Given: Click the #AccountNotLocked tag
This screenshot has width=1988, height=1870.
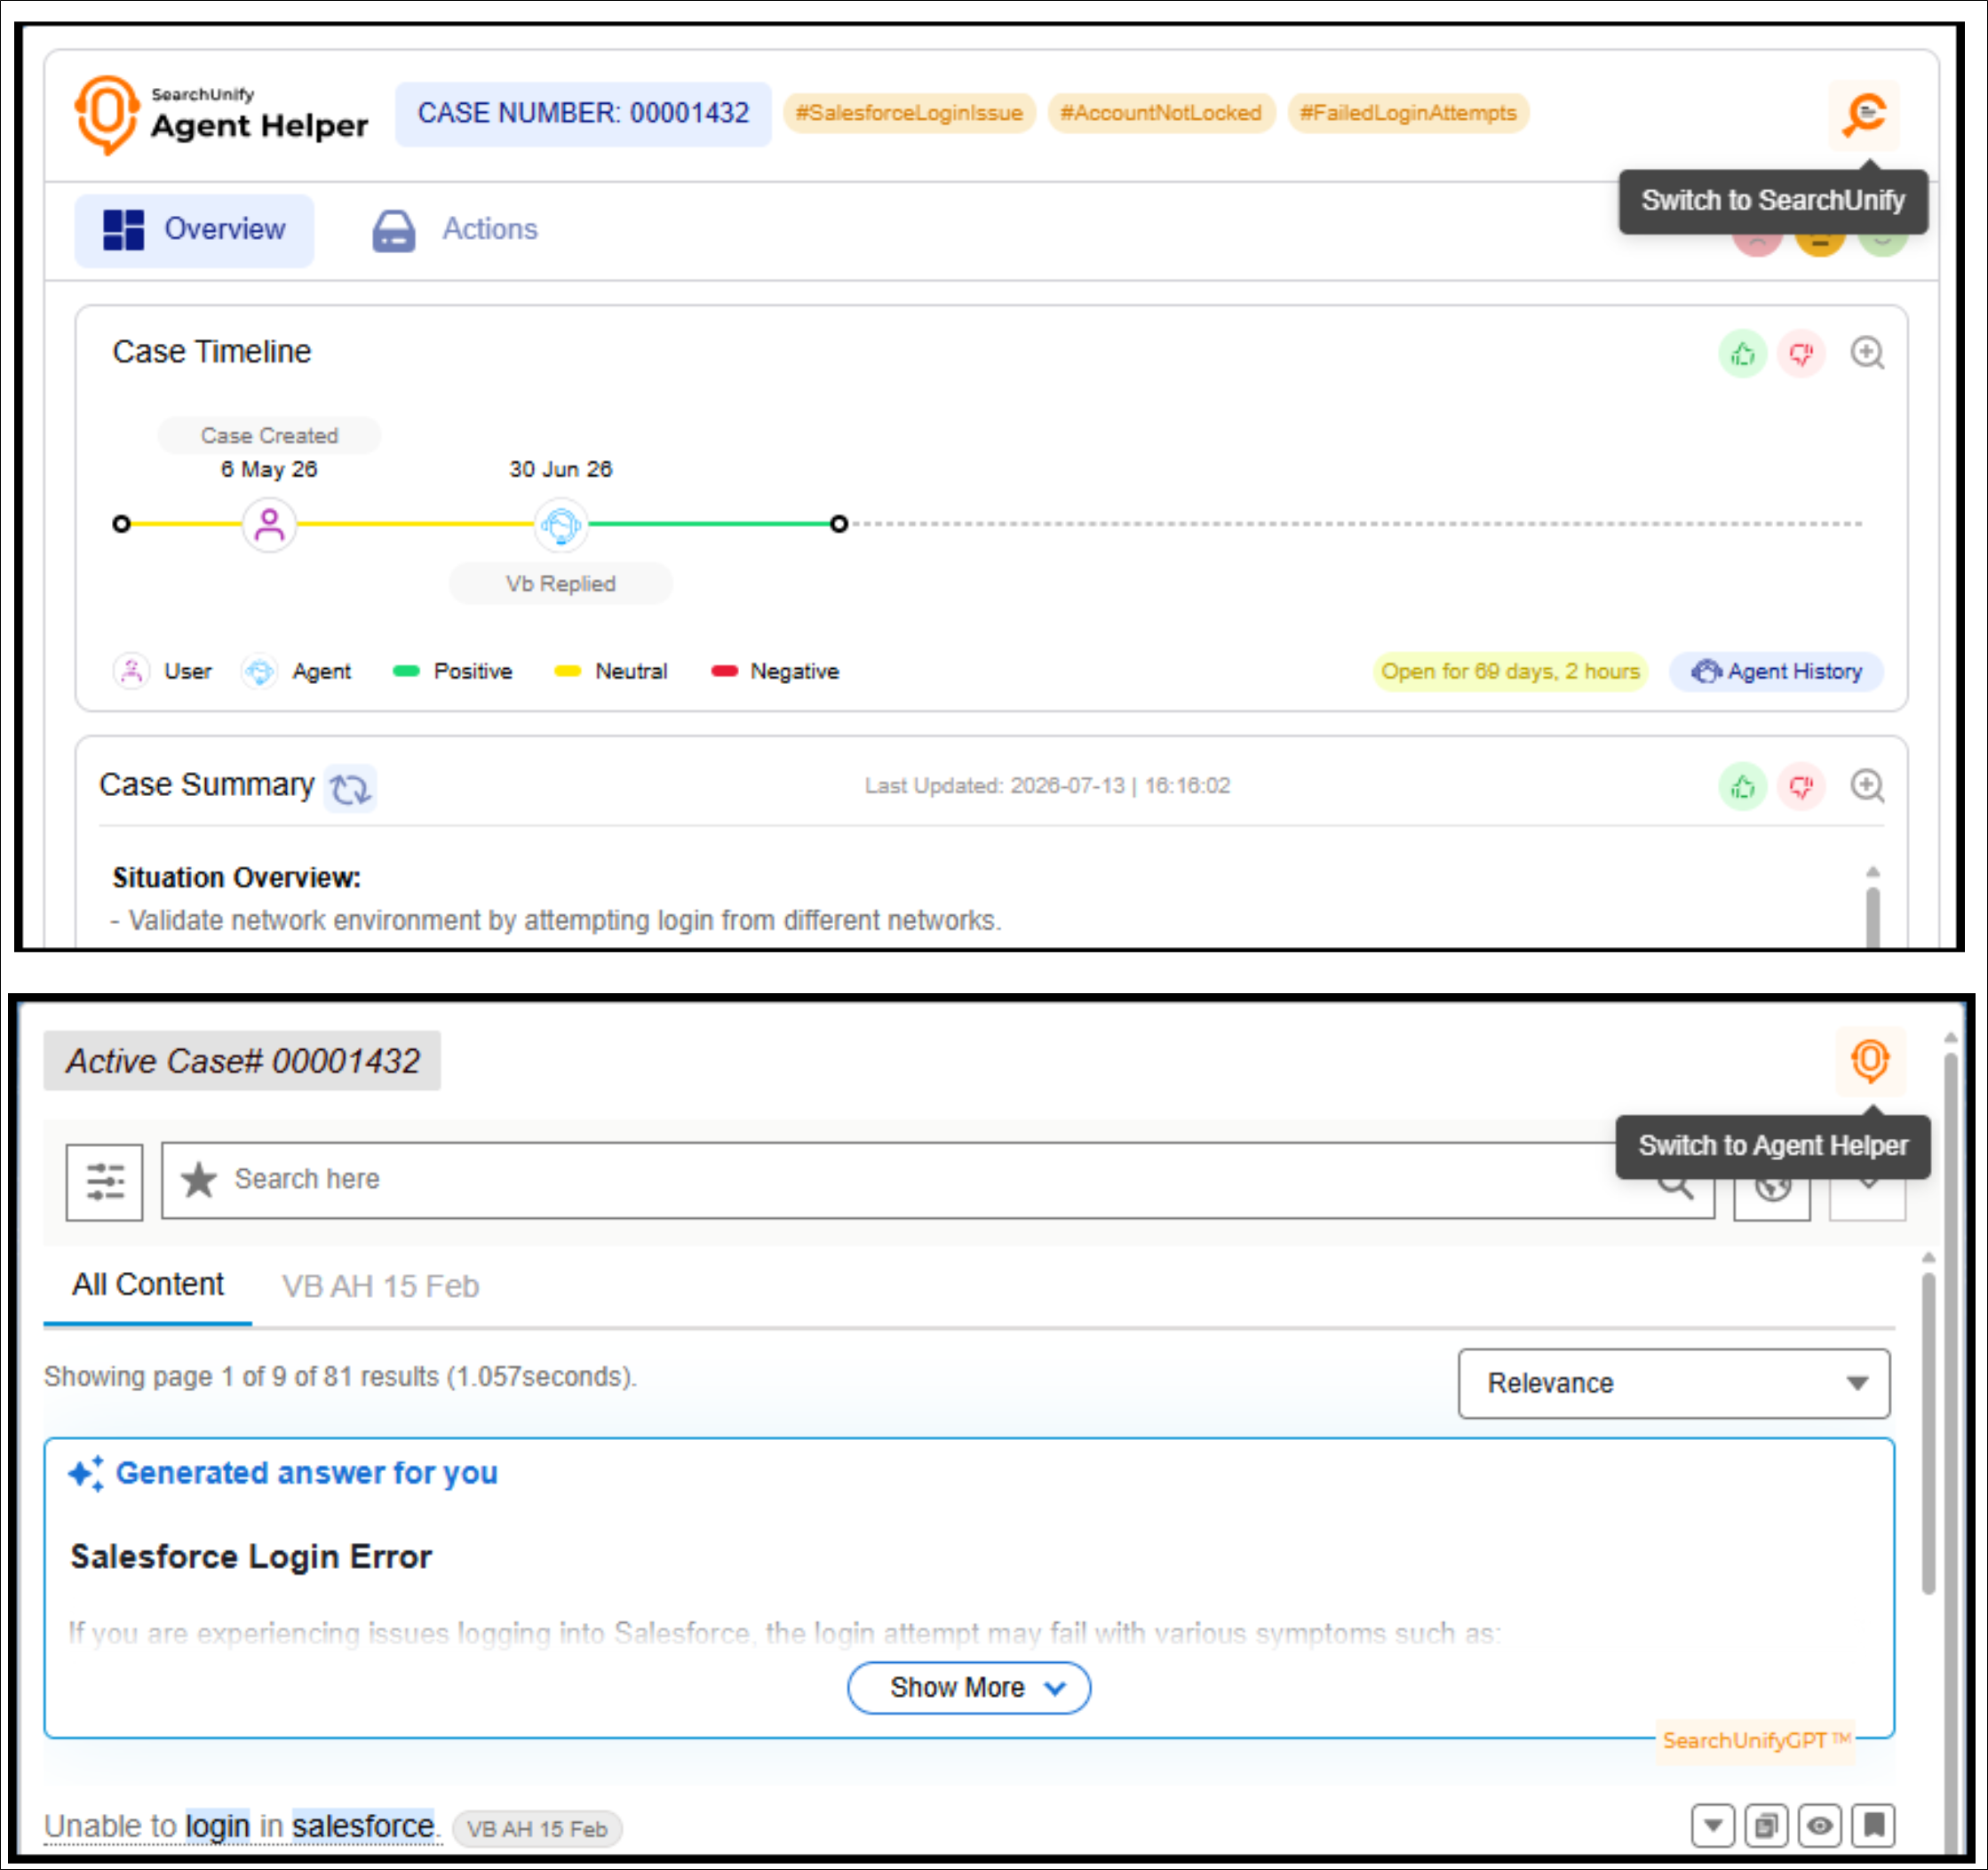Looking at the screenshot, I should [x=1161, y=113].
